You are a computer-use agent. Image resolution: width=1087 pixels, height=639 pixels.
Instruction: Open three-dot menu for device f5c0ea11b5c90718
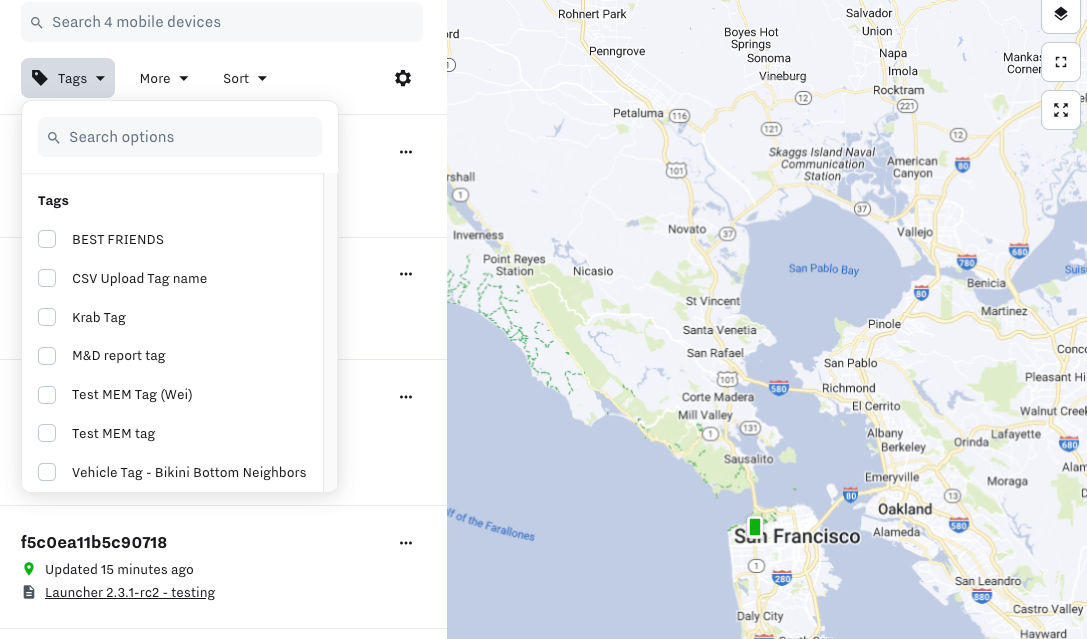tap(406, 543)
